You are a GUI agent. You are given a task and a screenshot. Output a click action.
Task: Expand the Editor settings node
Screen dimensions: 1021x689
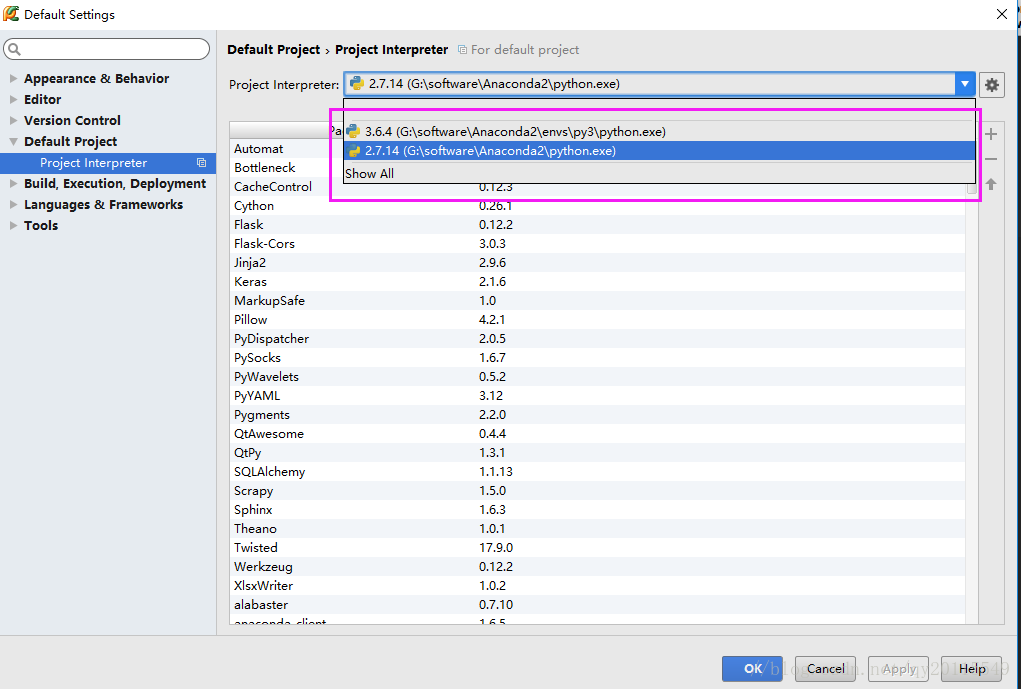coord(13,100)
